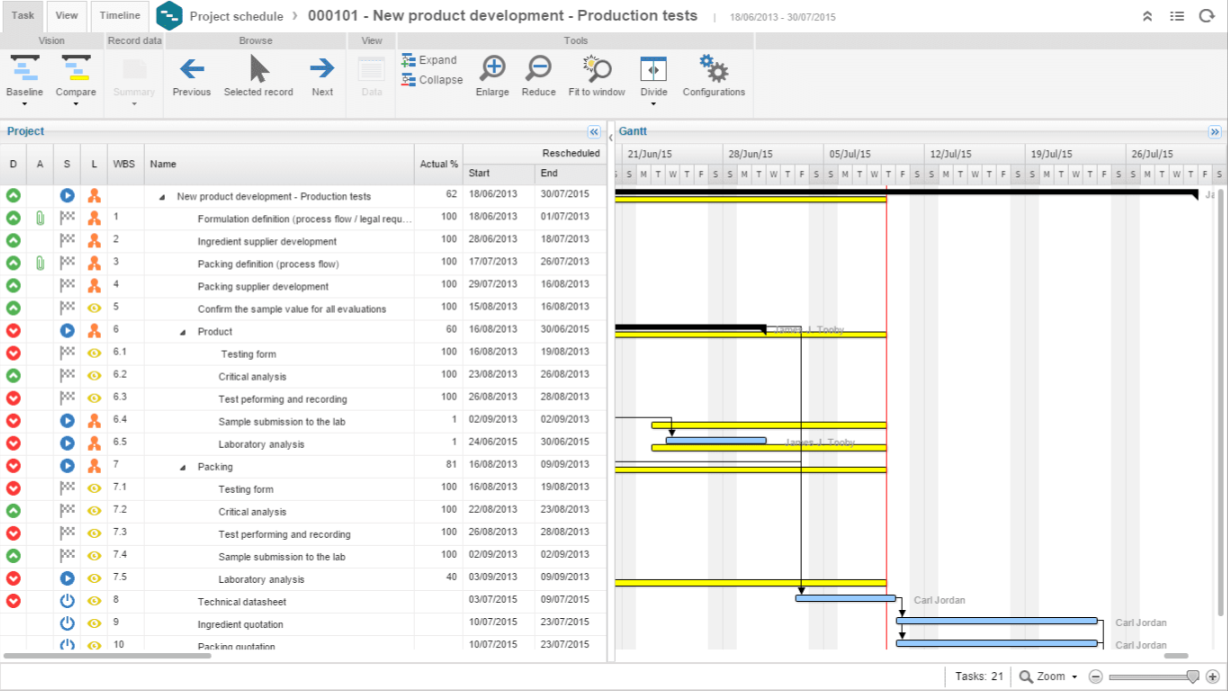
Task: Sort by the WBS column header
Action: click(126, 164)
